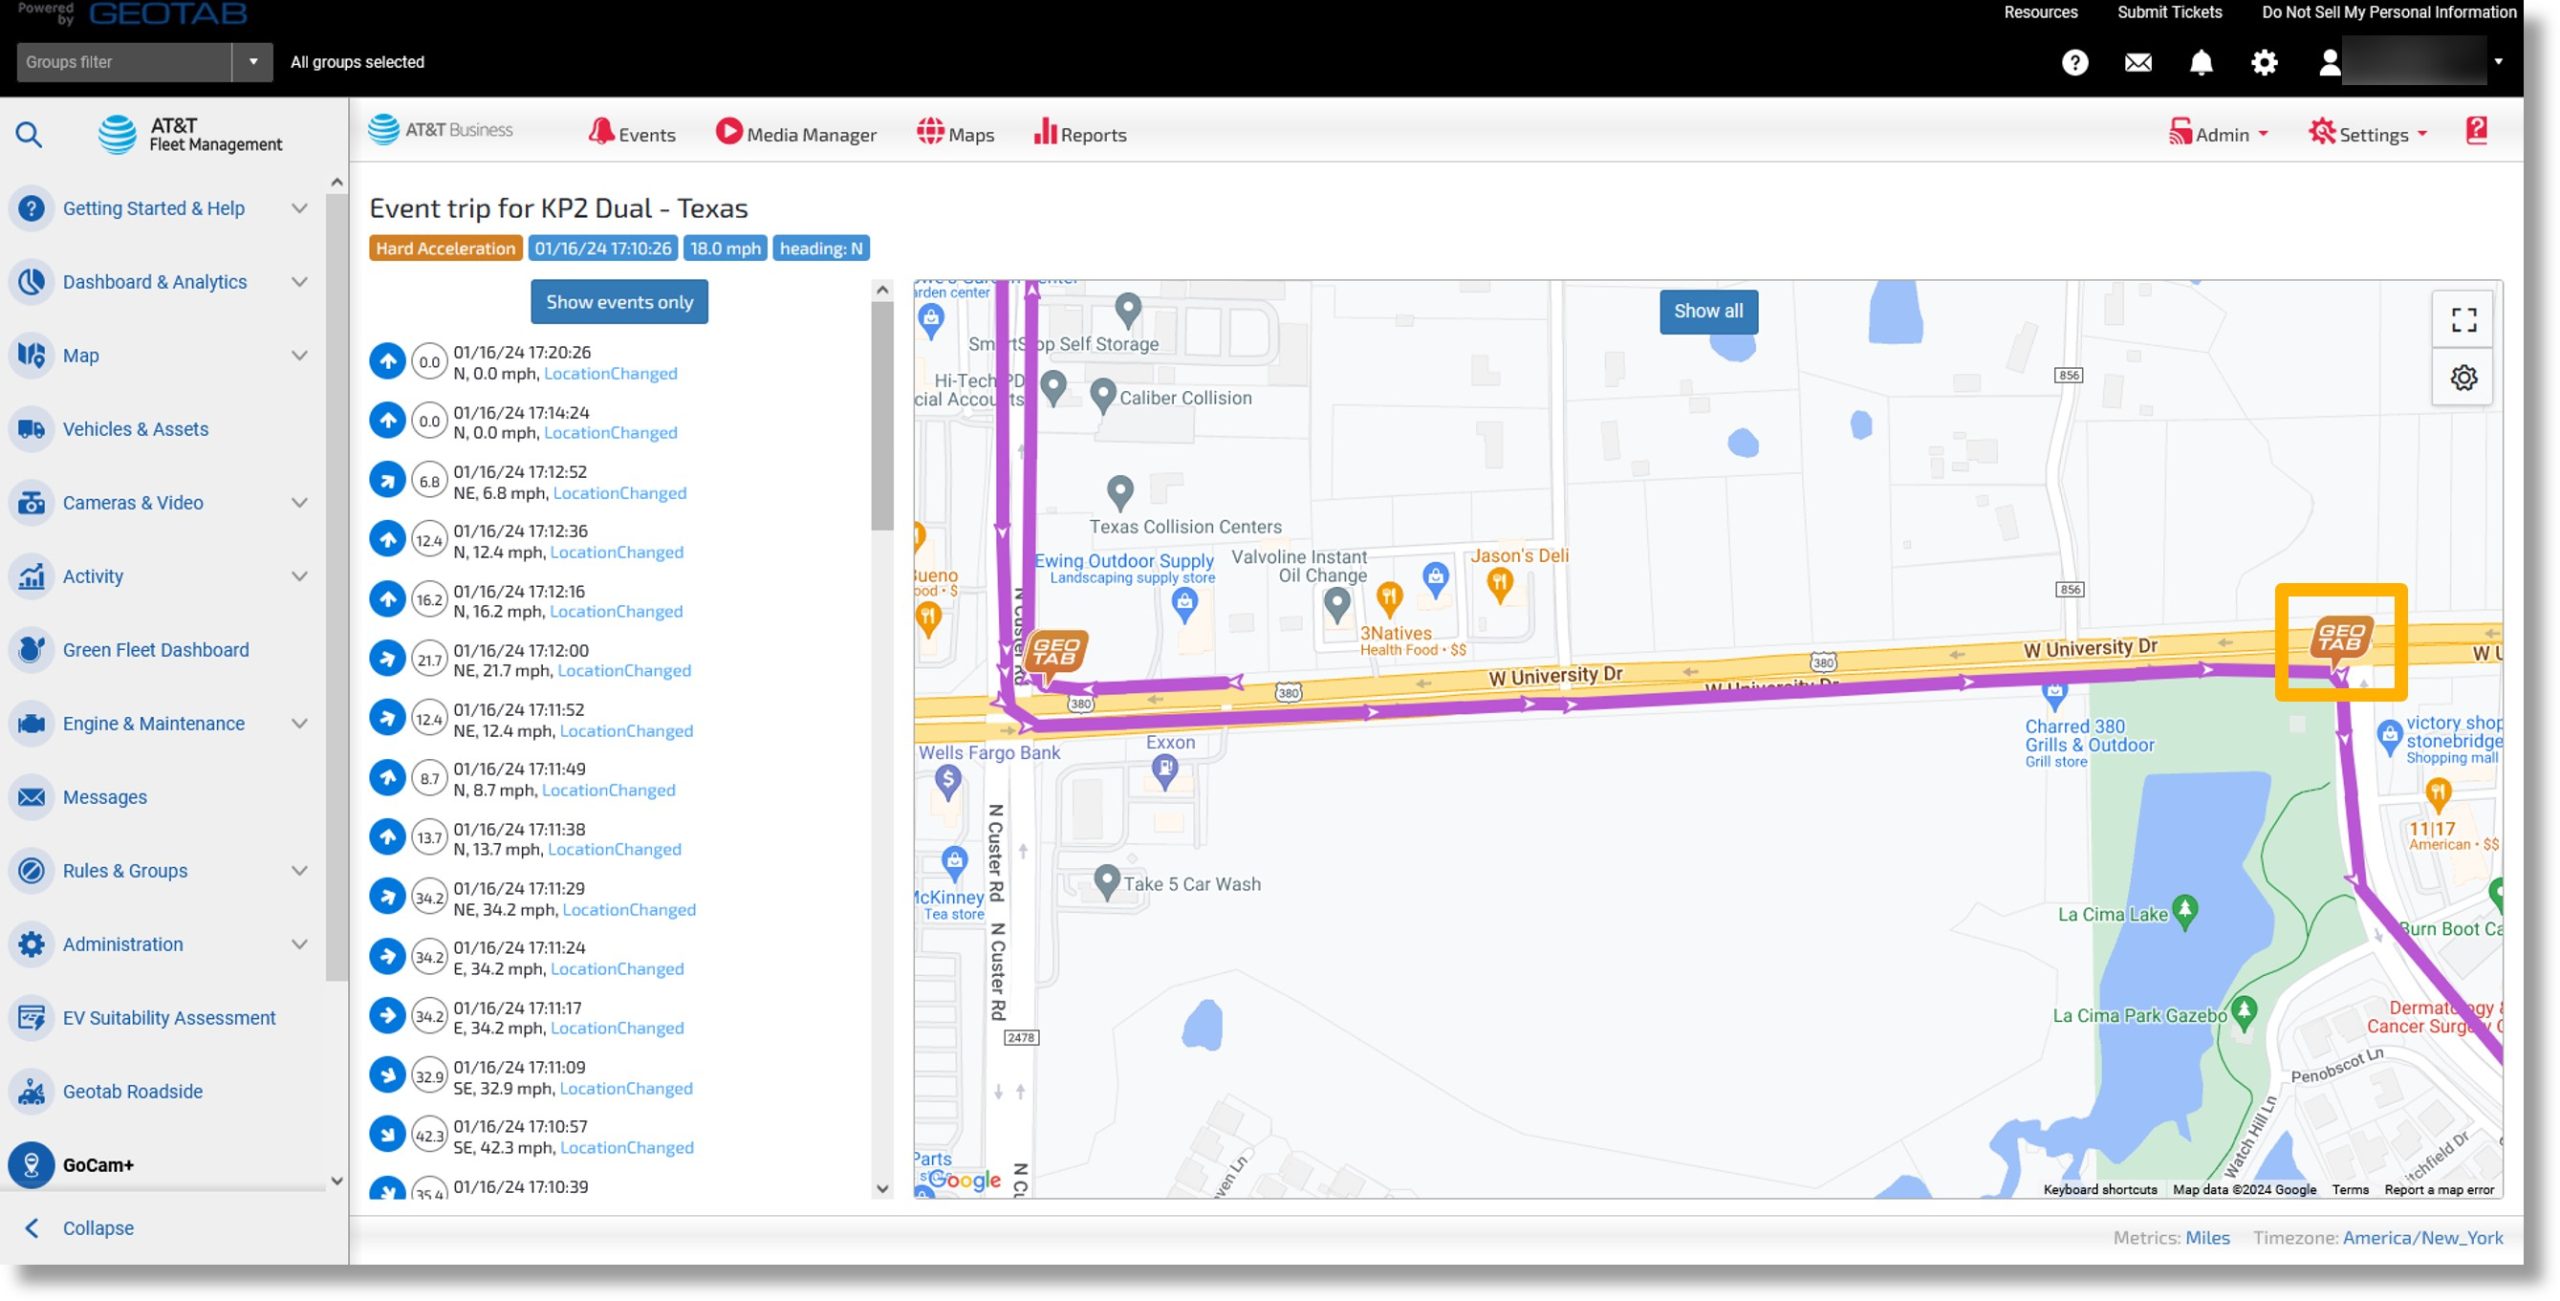The height and width of the screenshot is (1301, 2560).
Task: Click the 18.0 mph tag
Action: pos(725,248)
